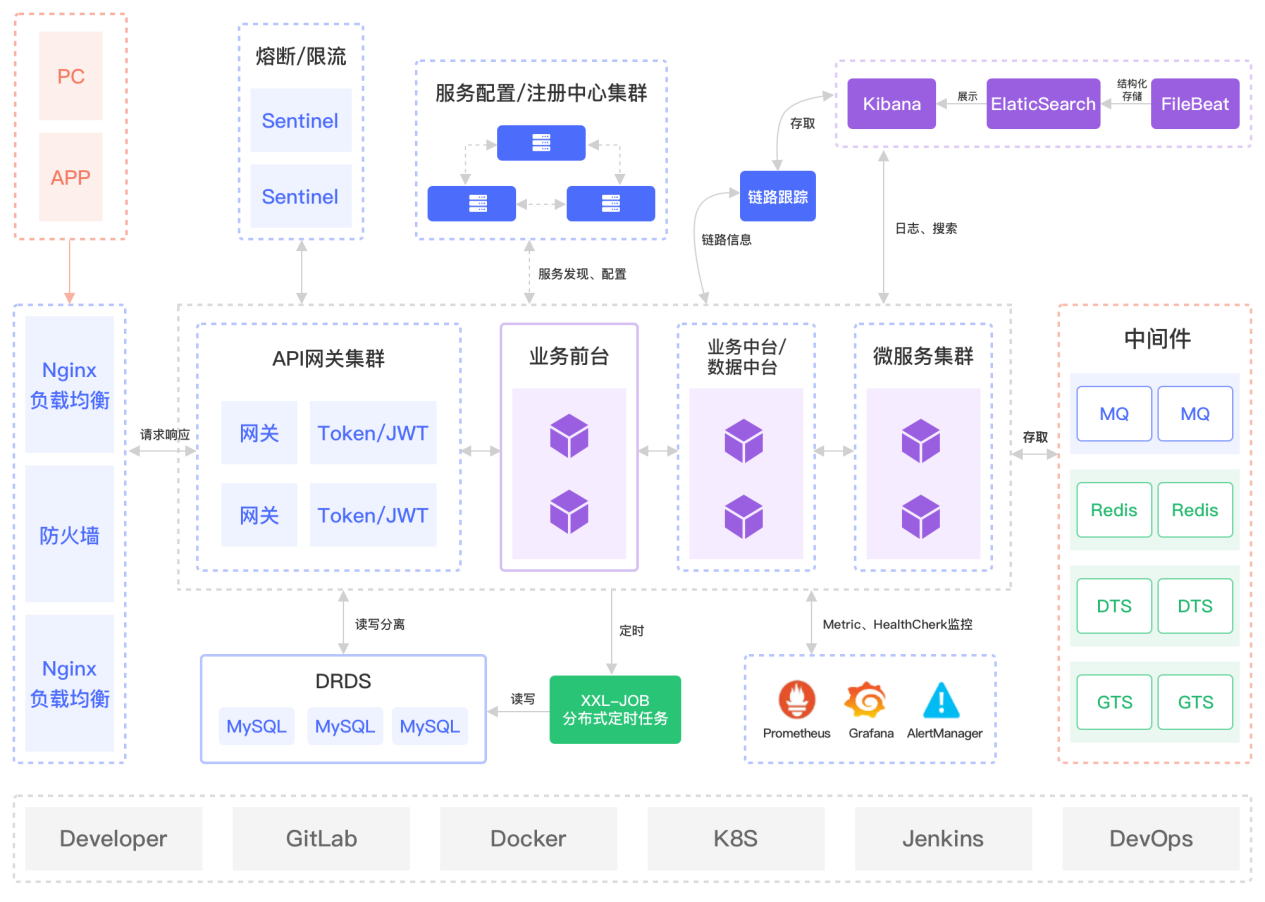Select the K8S tile
The image size is (1265, 902).
tap(735, 839)
